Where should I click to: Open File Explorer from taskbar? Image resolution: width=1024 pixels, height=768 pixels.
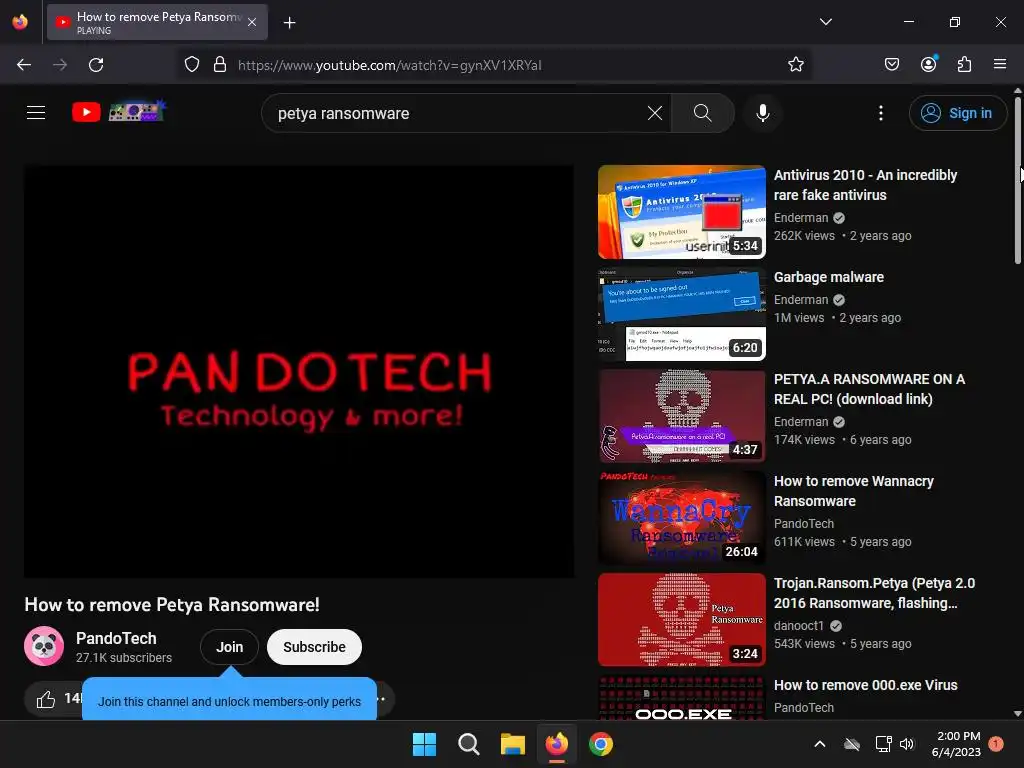513,744
